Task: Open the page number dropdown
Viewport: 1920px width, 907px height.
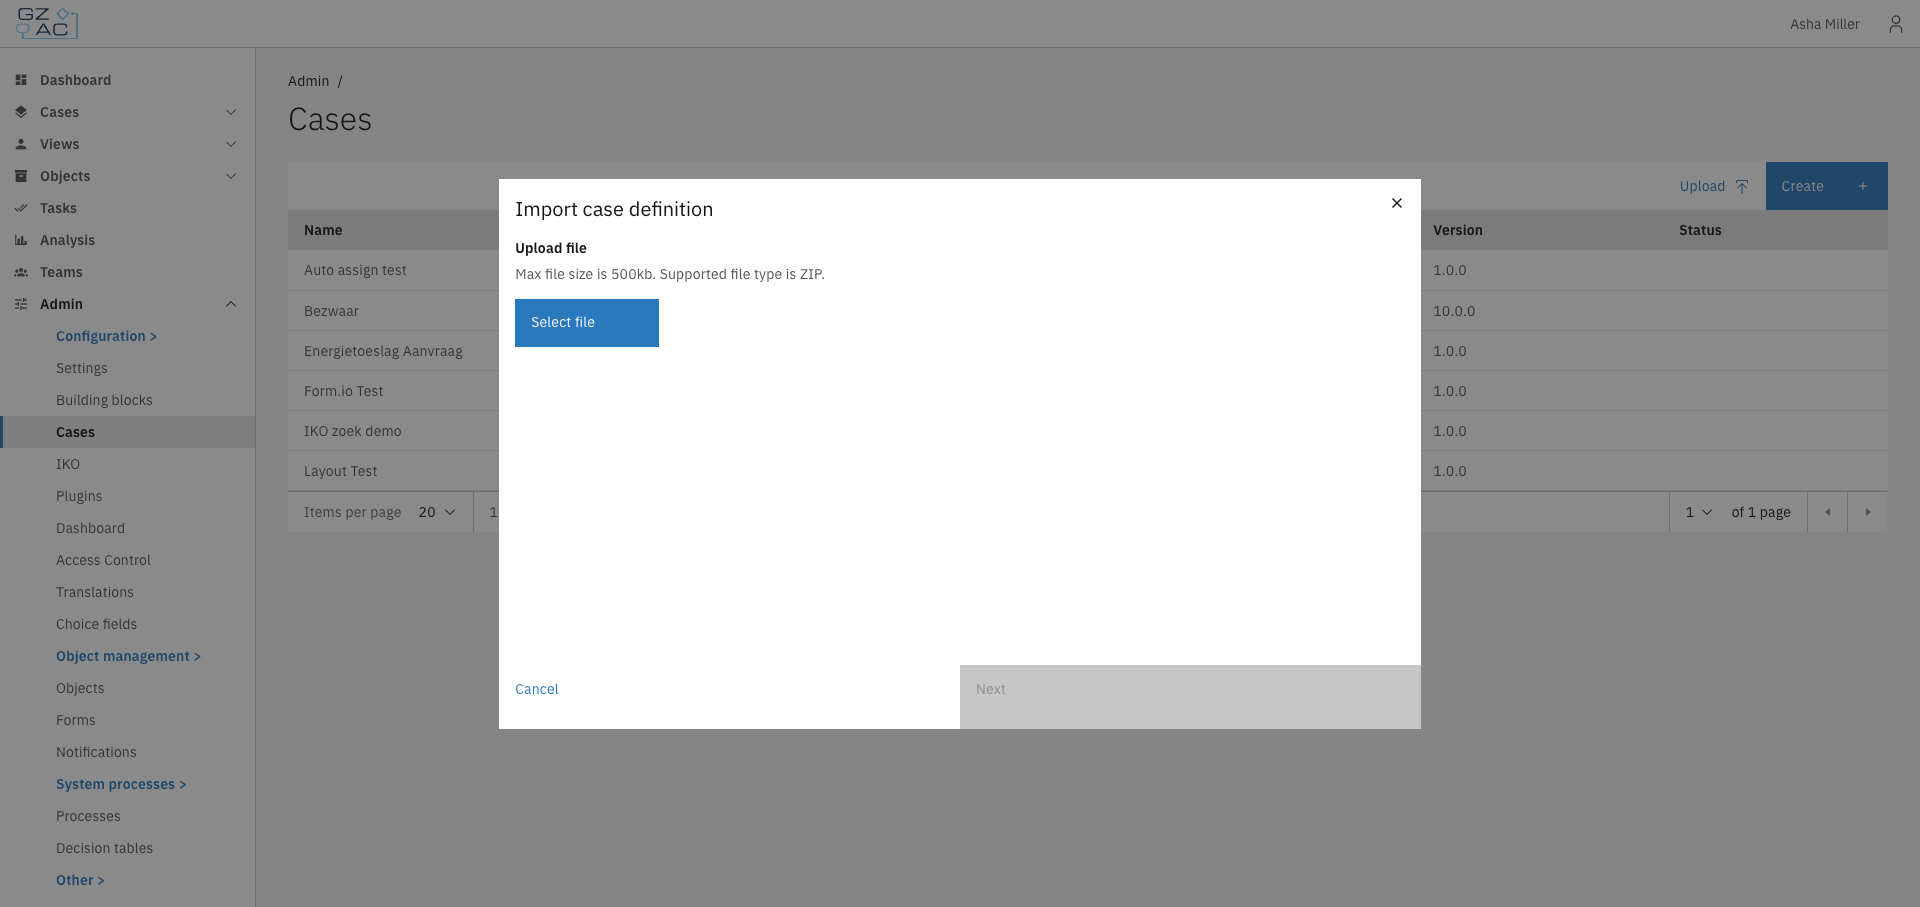Action: click(1699, 512)
